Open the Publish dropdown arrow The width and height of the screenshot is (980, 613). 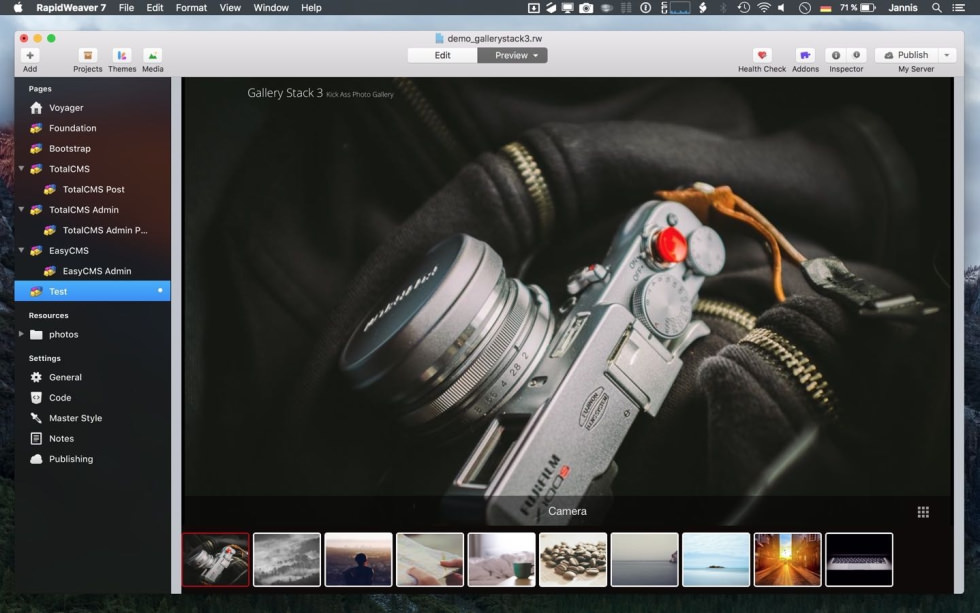tap(947, 55)
